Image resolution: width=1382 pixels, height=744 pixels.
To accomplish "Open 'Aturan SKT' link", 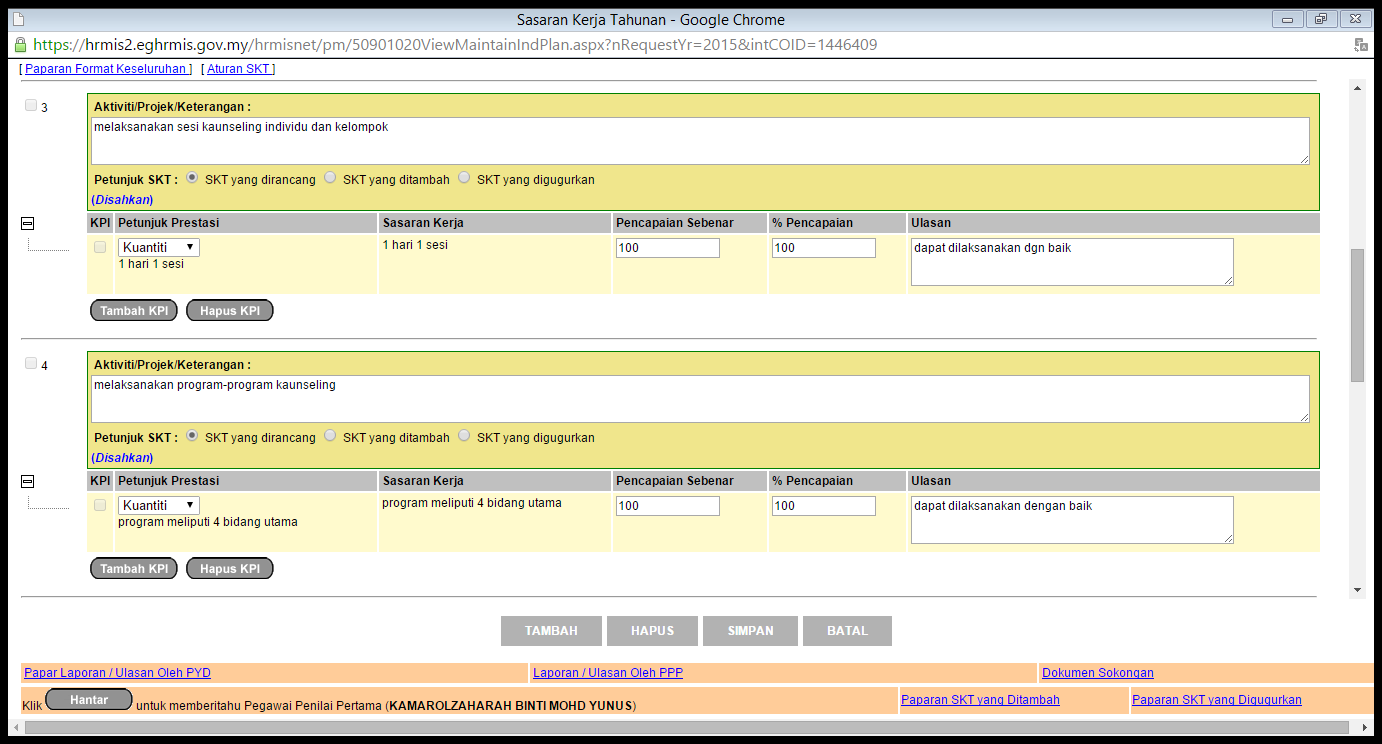I will (238, 69).
